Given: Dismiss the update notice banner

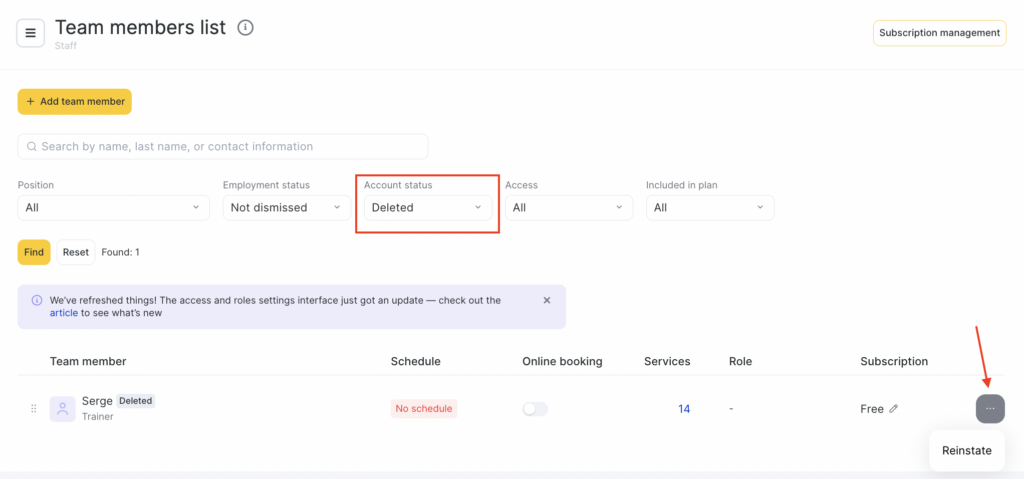Looking at the screenshot, I should [x=547, y=300].
